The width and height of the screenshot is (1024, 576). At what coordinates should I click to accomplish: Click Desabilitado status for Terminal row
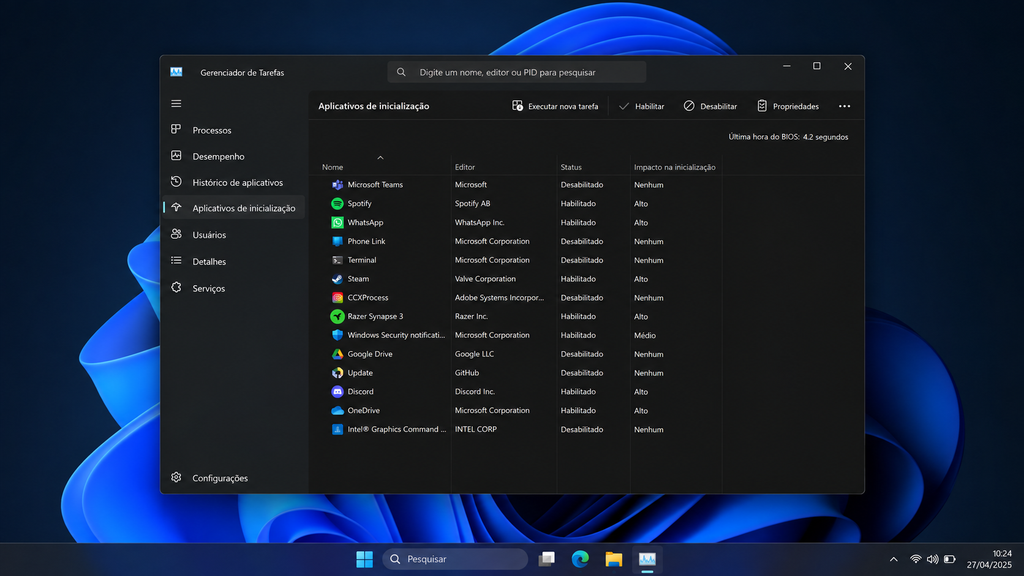coord(582,260)
